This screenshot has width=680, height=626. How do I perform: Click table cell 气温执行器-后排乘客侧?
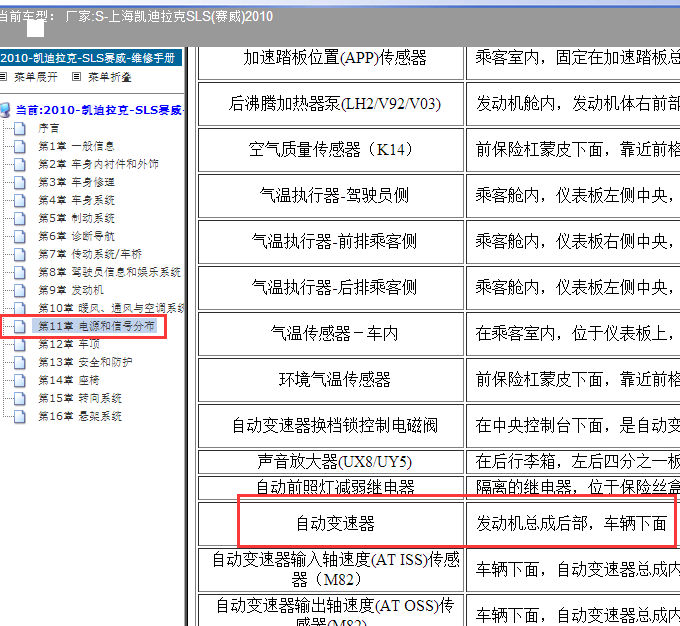pyautogui.click(x=331, y=288)
